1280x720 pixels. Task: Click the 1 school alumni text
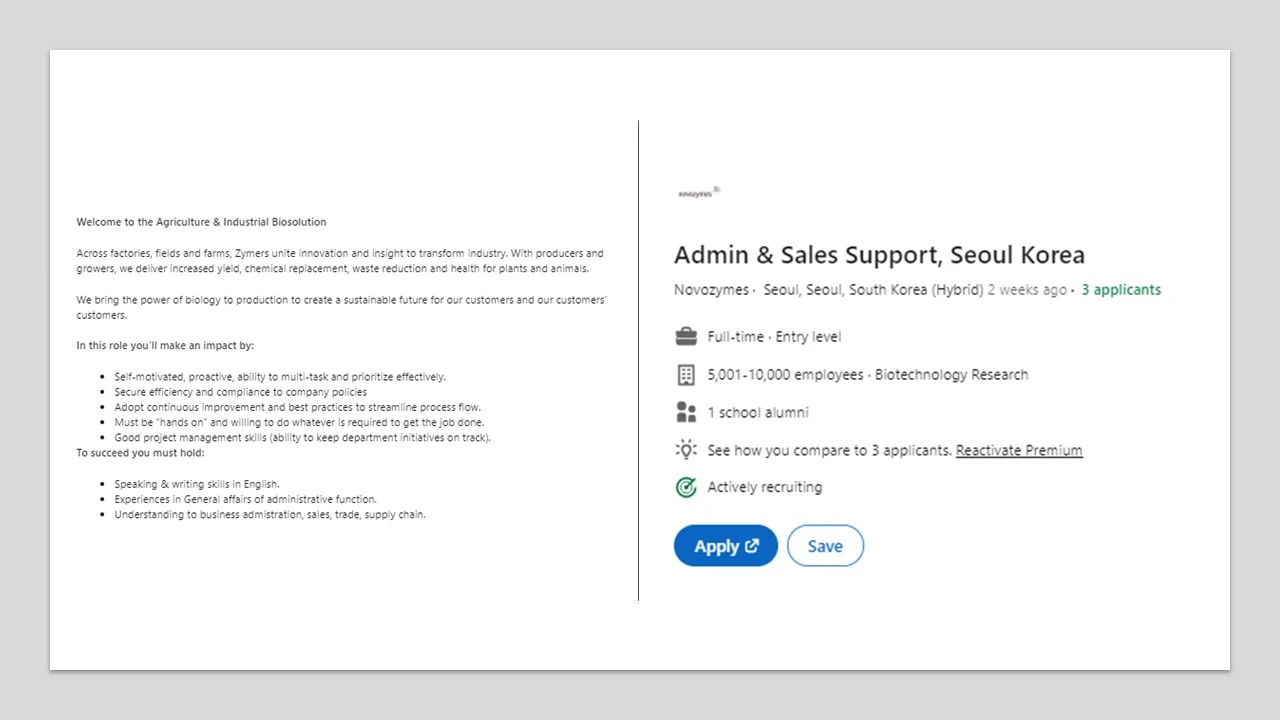coord(758,412)
